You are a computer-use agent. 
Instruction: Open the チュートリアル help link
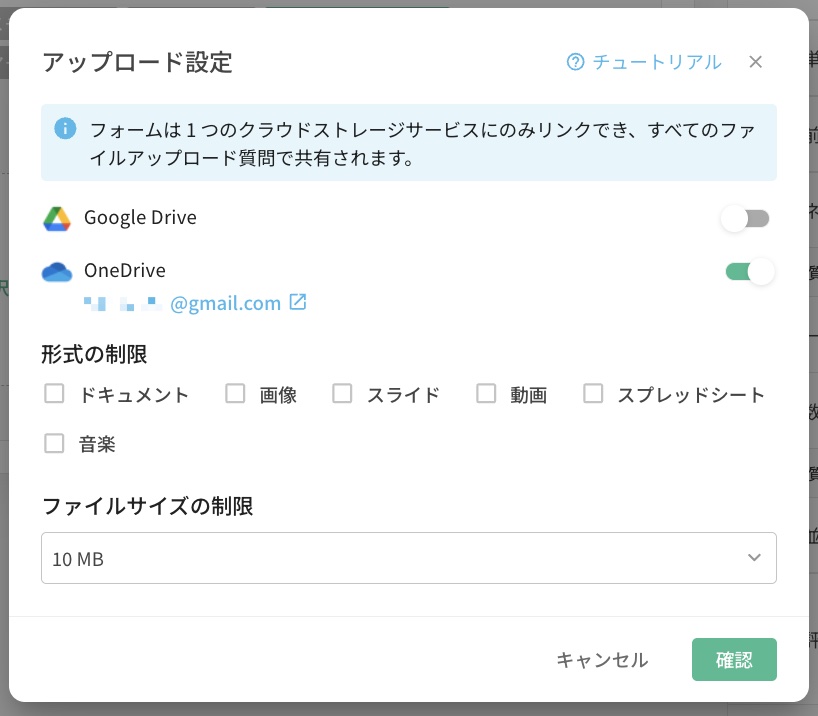point(644,62)
